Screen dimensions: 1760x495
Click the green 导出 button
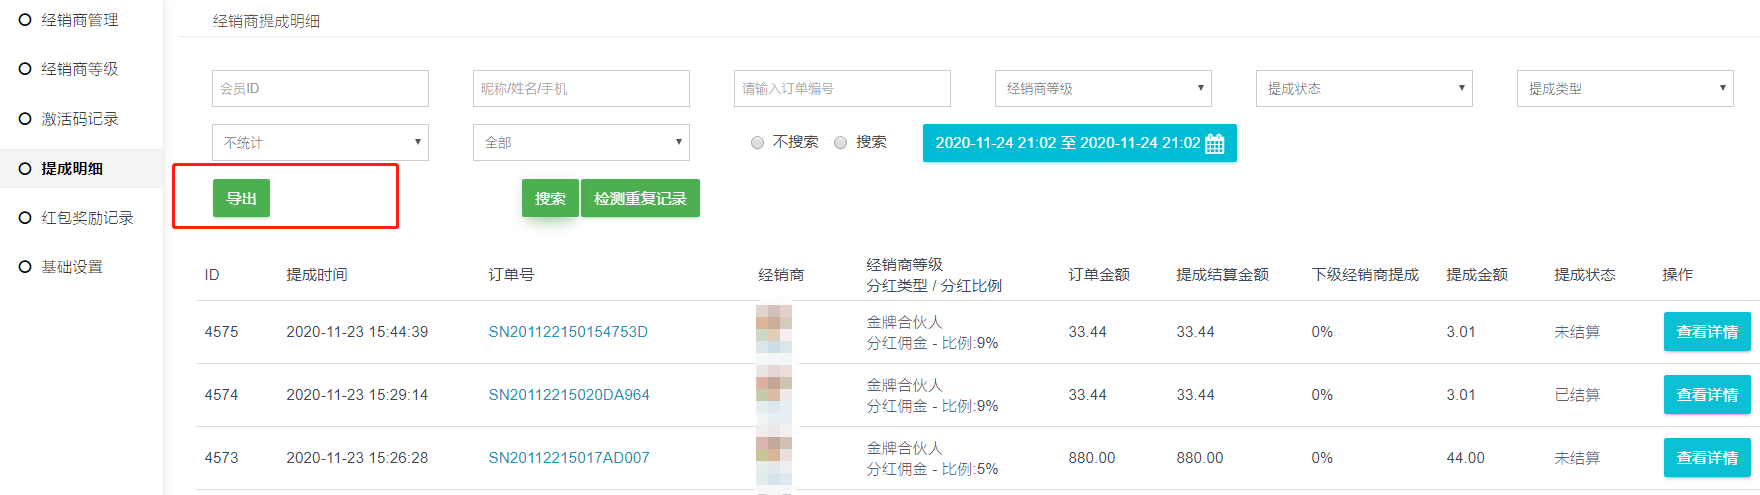pos(241,198)
